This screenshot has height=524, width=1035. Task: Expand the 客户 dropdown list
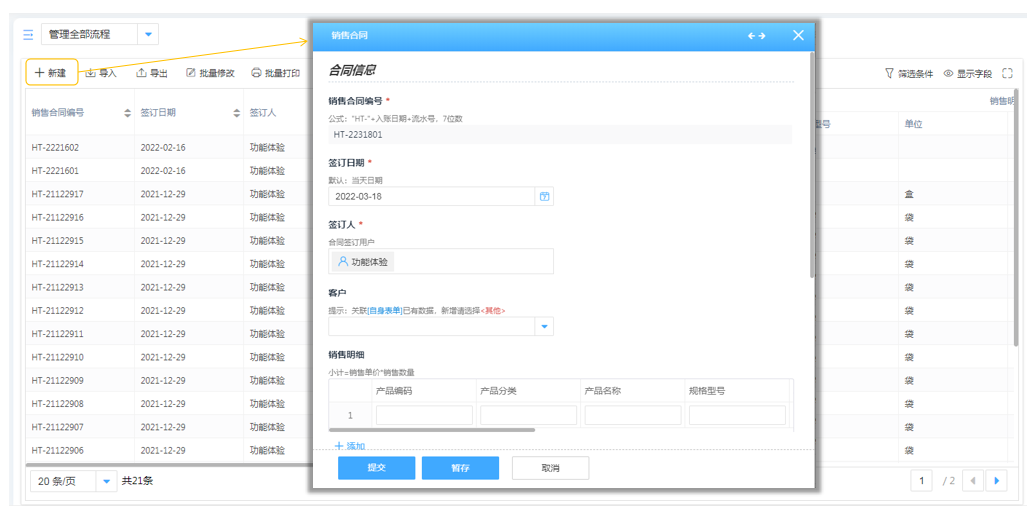point(544,326)
